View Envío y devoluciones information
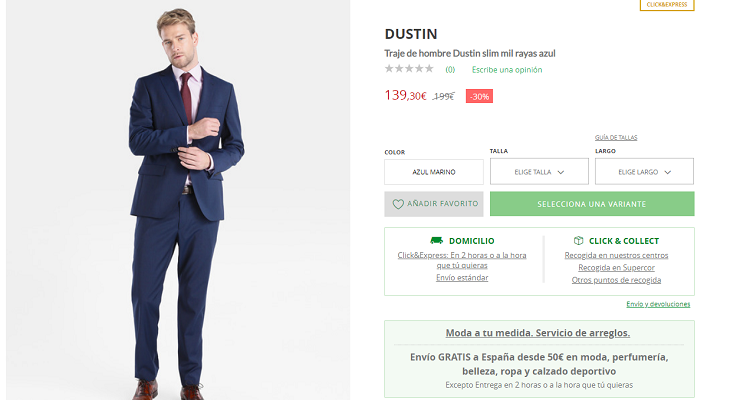 (657, 304)
